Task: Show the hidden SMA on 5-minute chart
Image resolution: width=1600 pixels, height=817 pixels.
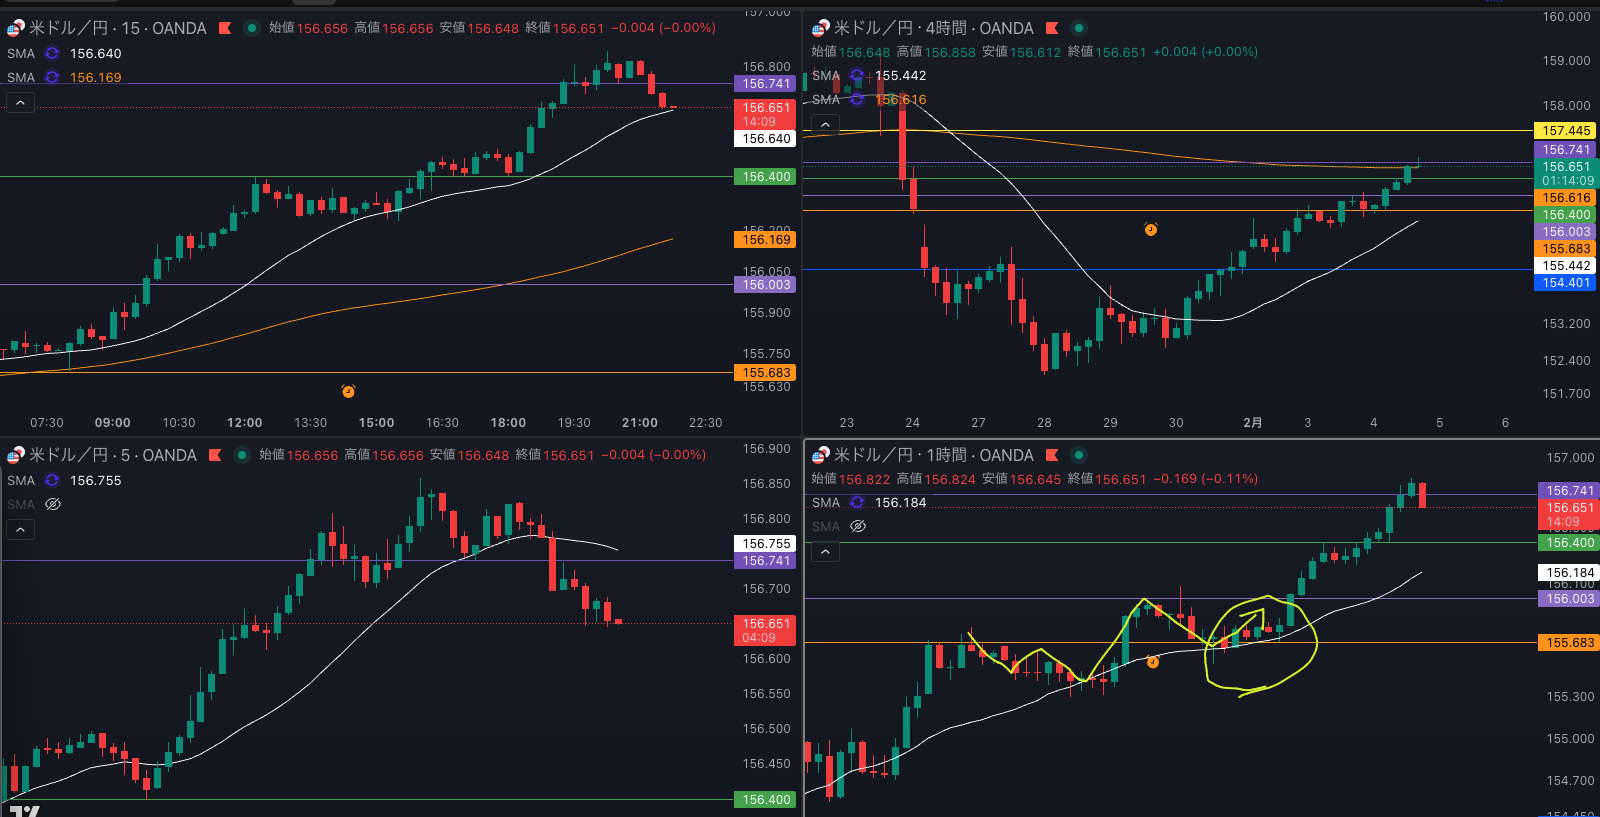Action: click(x=53, y=505)
